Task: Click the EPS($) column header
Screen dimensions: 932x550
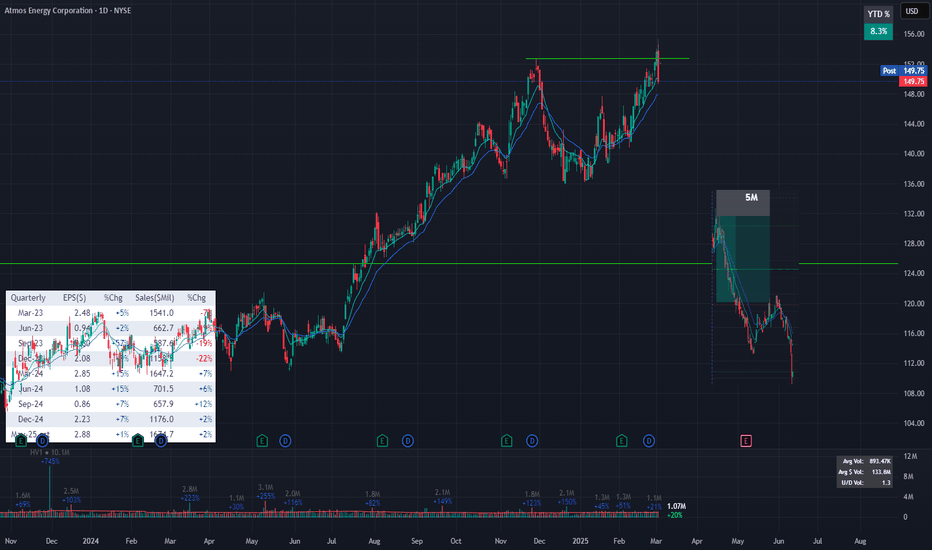Action: click(75, 297)
